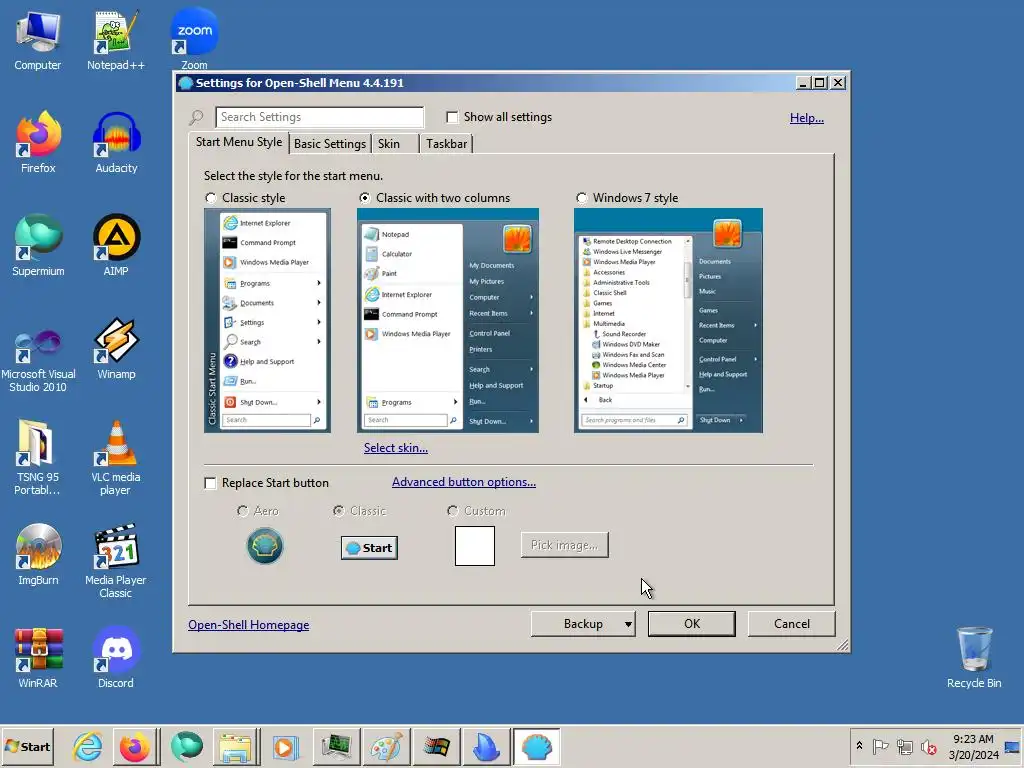Viewport: 1024px width, 768px height.
Task: Select the Supermium desktop icon
Action: coord(38,246)
